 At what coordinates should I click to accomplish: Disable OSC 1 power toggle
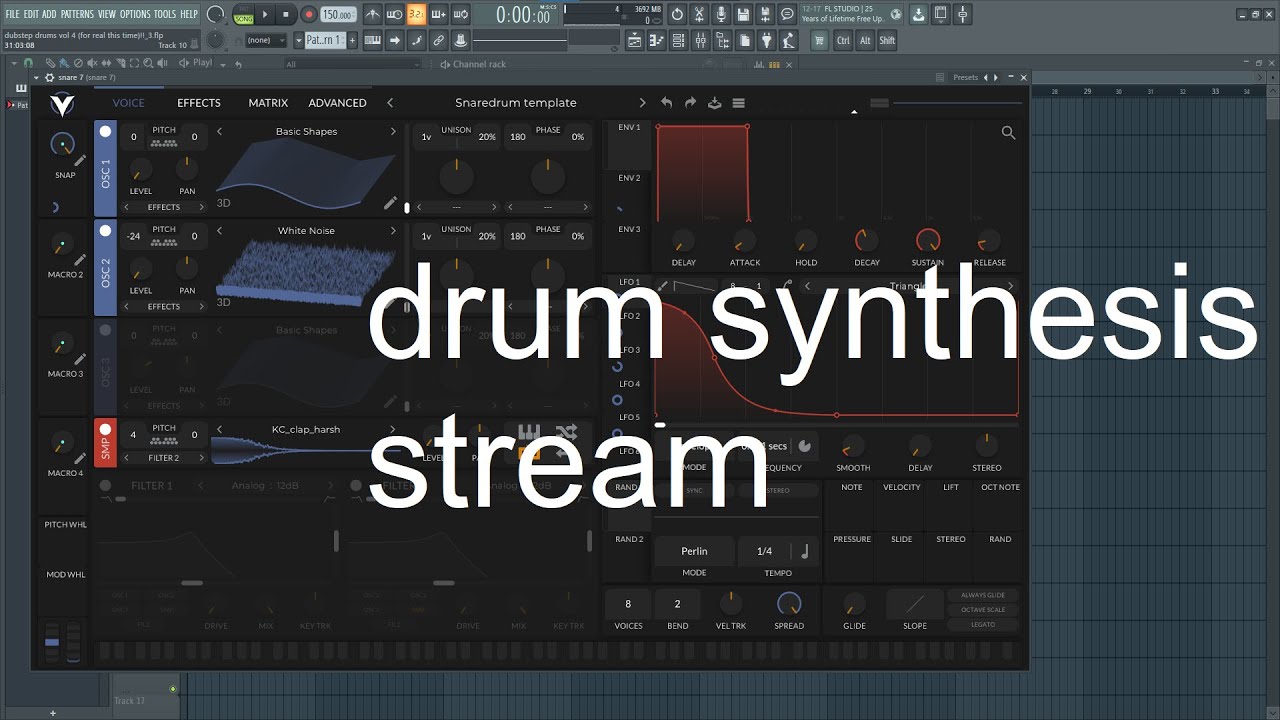(x=105, y=131)
